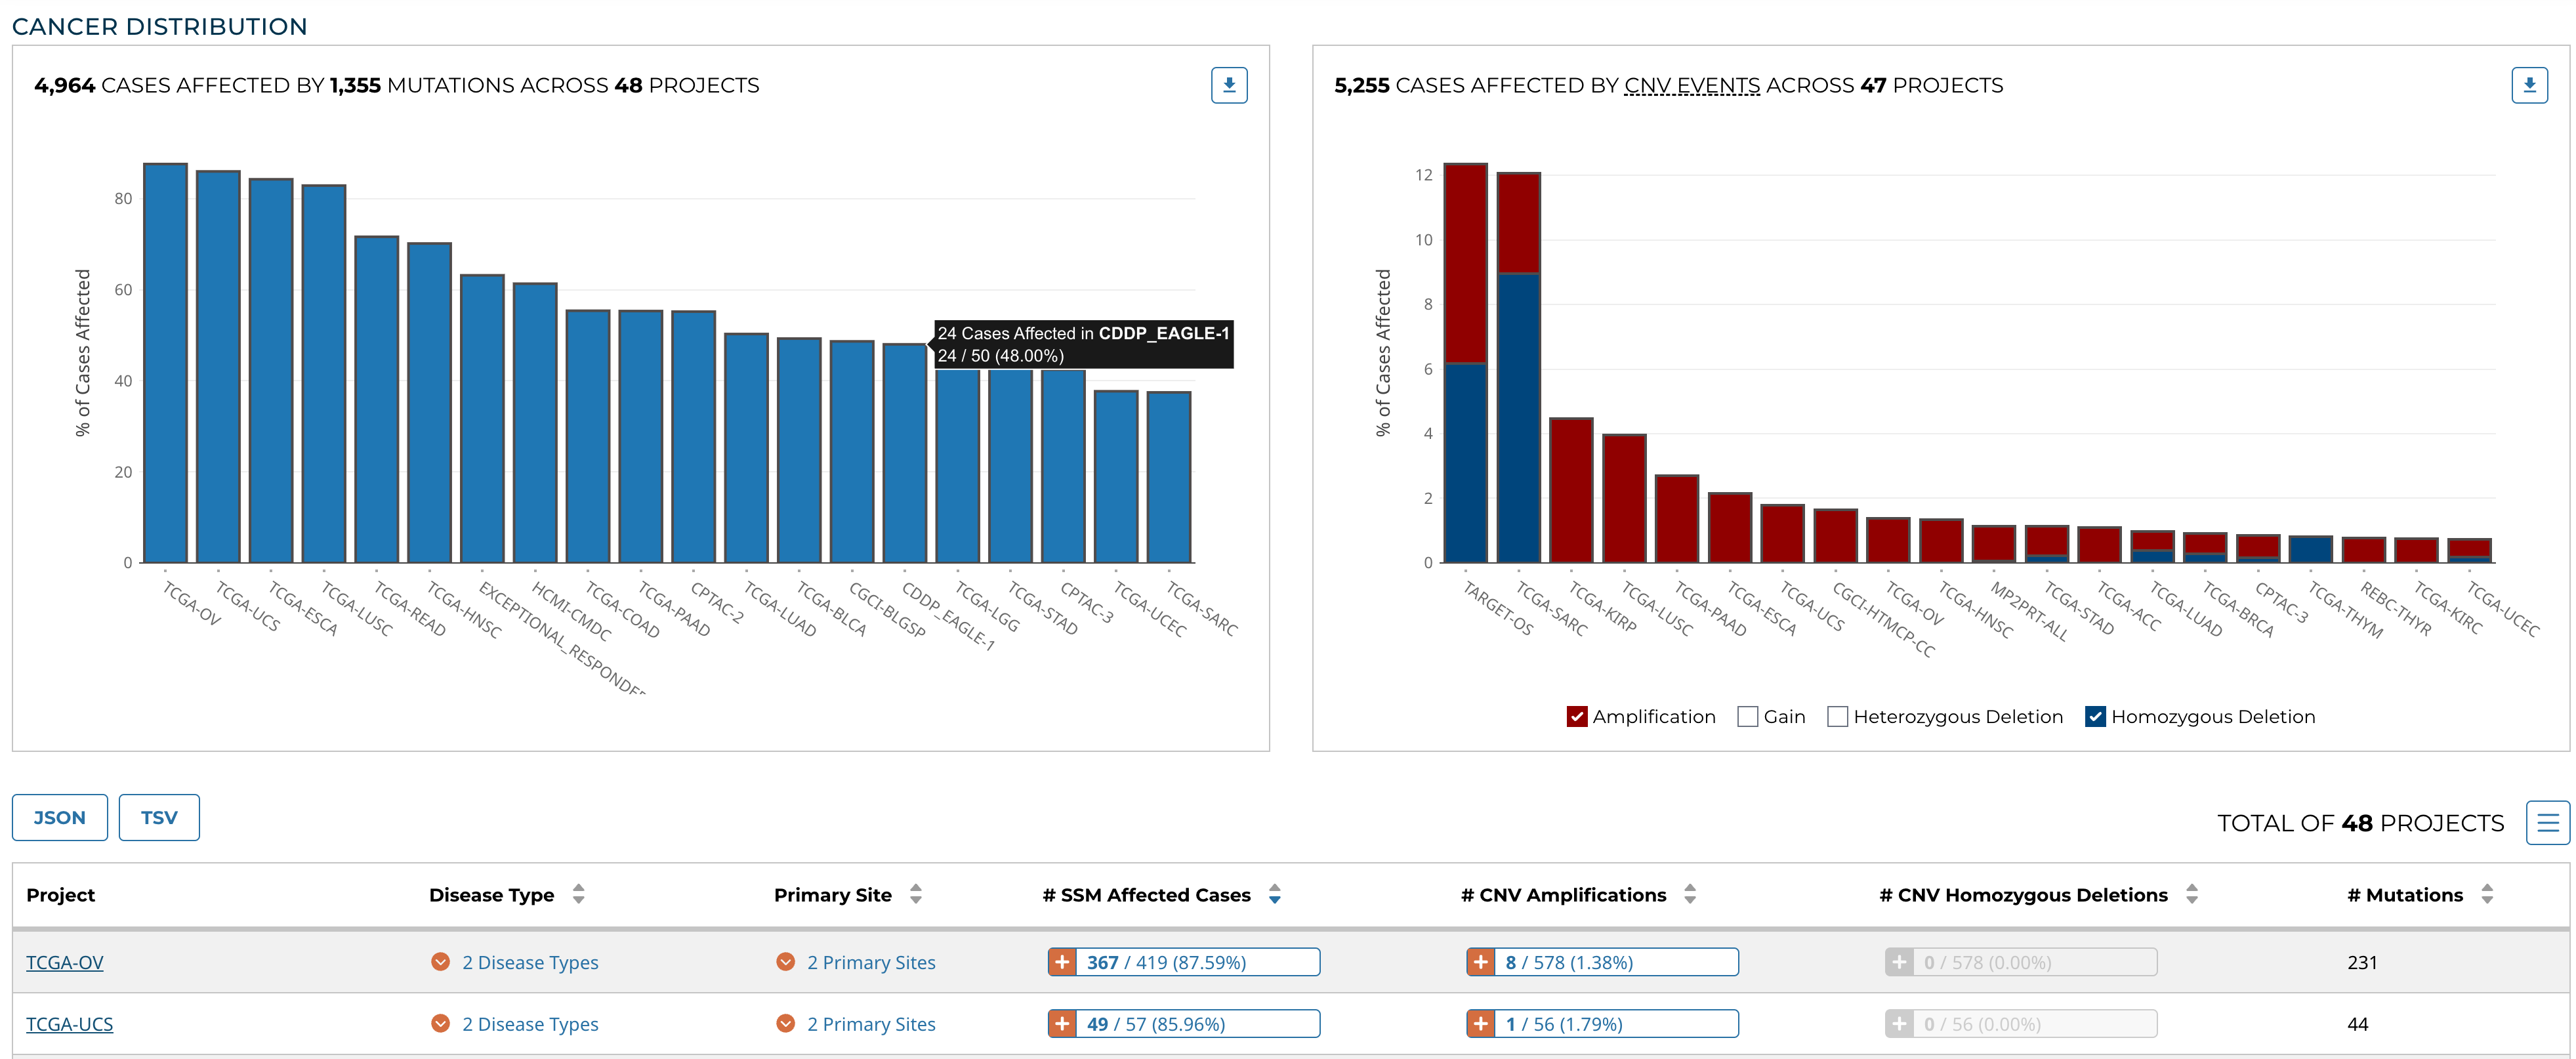Uncheck the Amplification legend checkbox

click(1577, 716)
